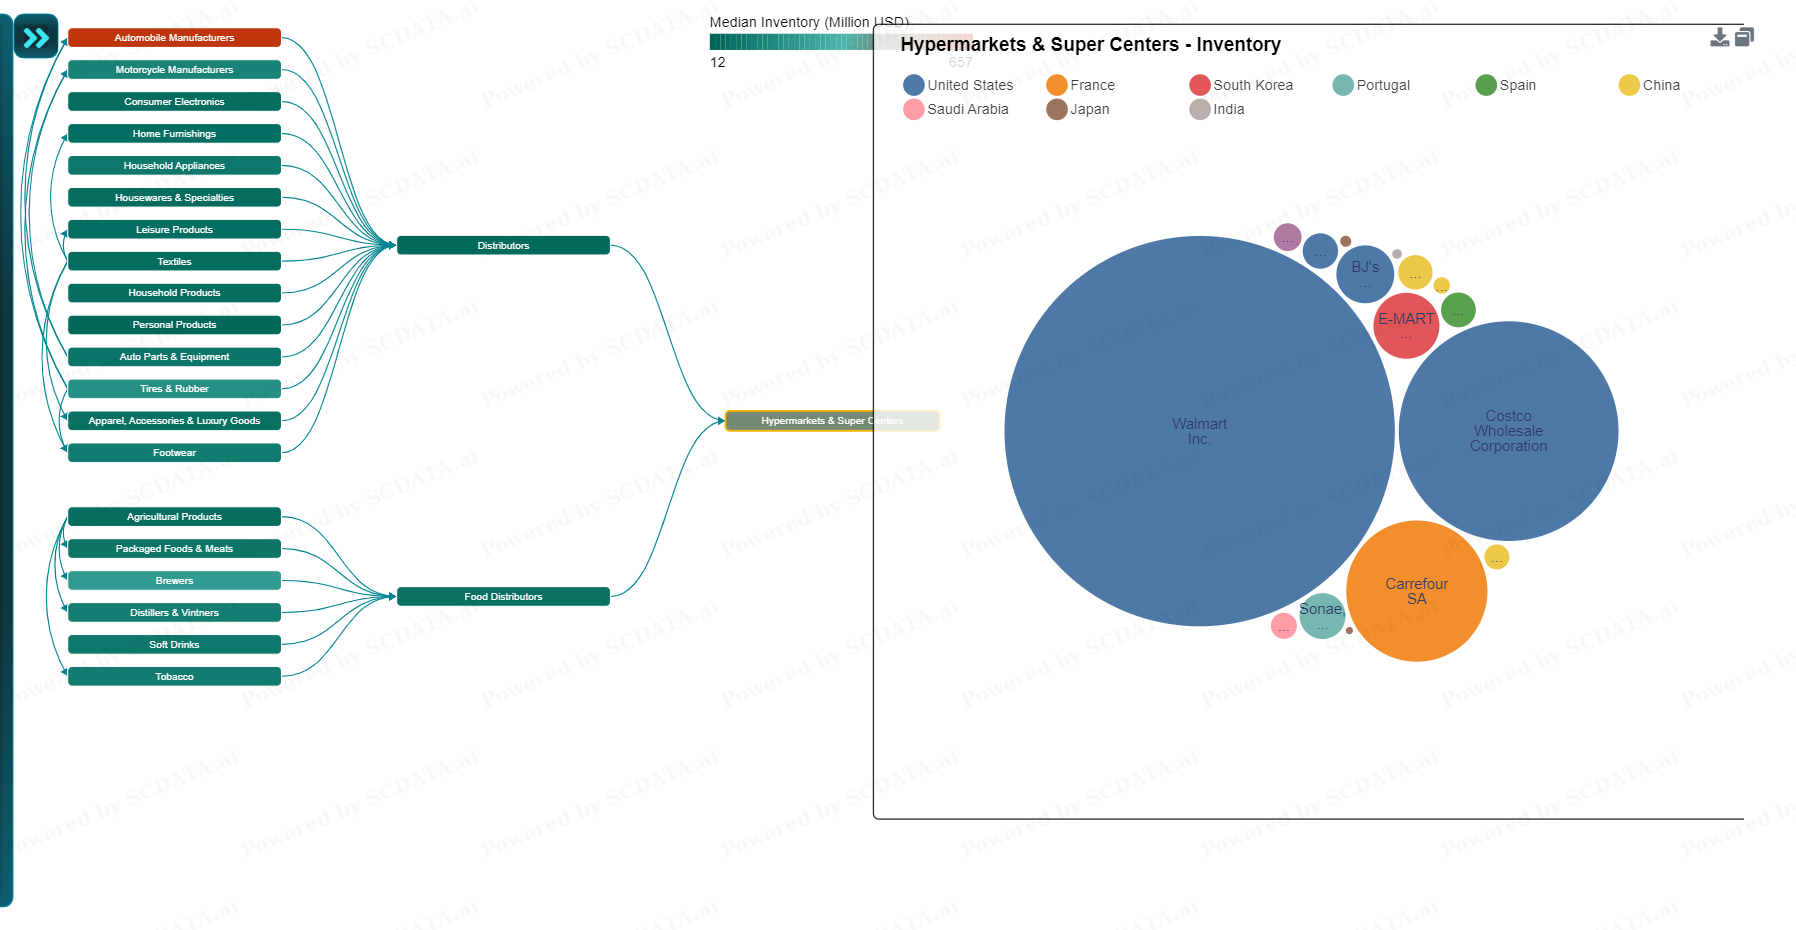Toggle United States legend entry
1796x930 pixels.
[x=958, y=85]
